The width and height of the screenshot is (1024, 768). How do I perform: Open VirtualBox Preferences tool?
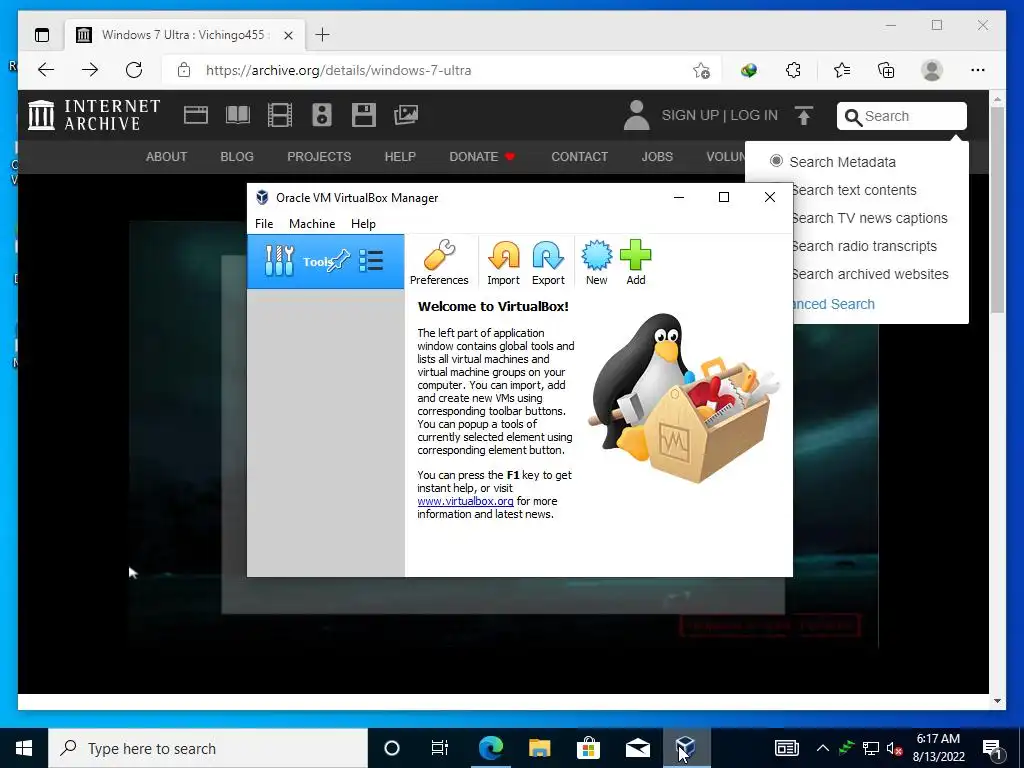pos(439,263)
